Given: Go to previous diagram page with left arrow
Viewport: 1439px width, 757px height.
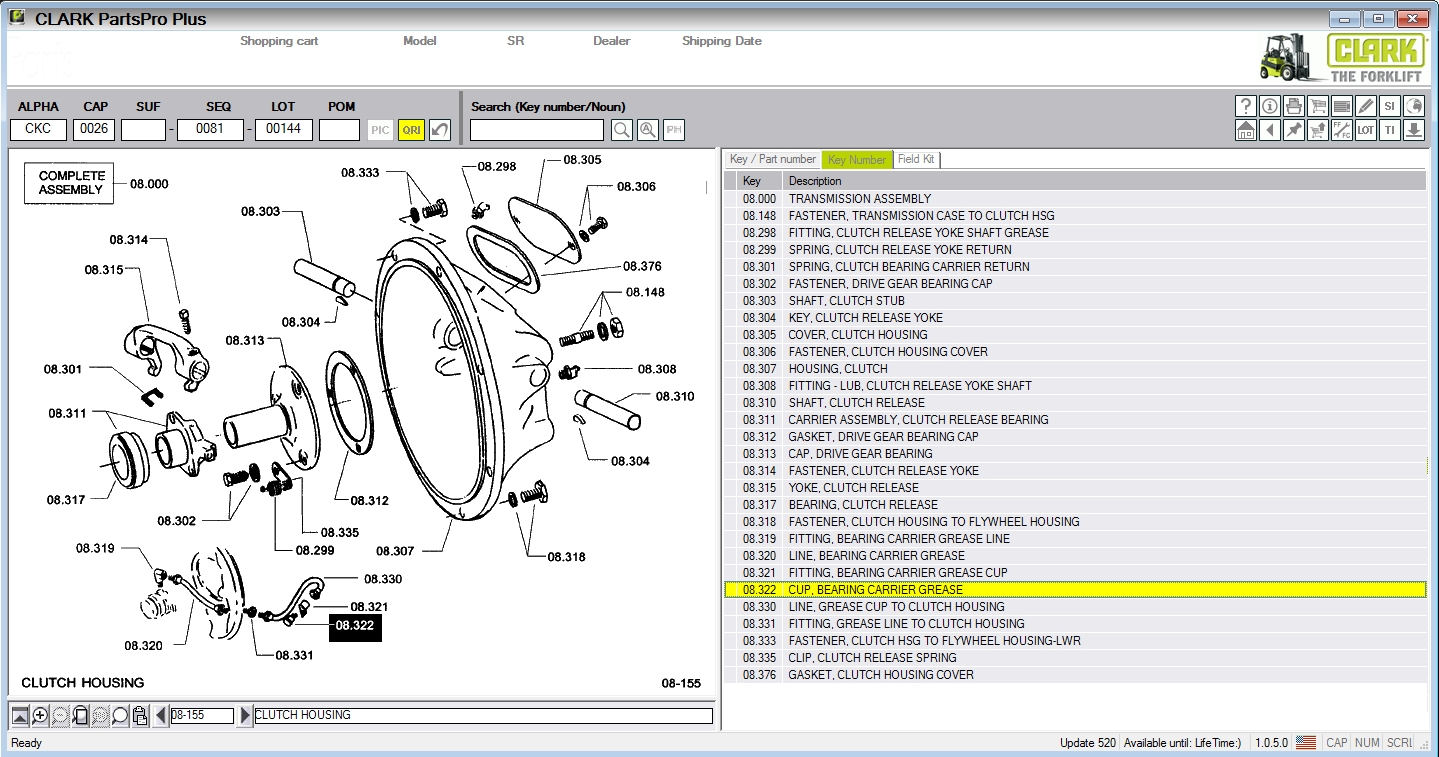Looking at the screenshot, I should pos(161,716).
